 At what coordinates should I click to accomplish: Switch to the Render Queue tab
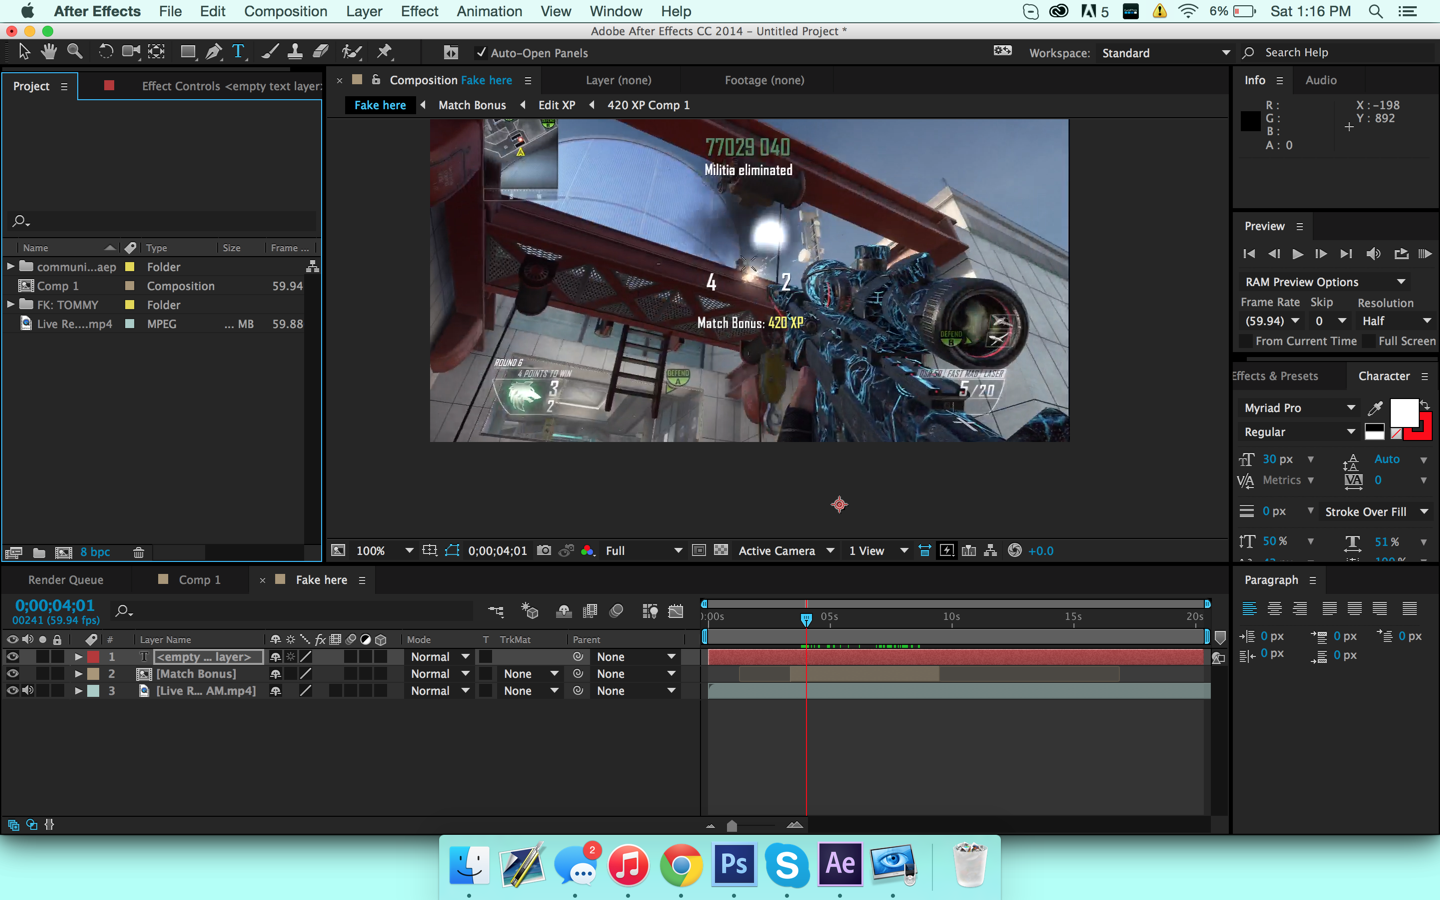coord(66,580)
